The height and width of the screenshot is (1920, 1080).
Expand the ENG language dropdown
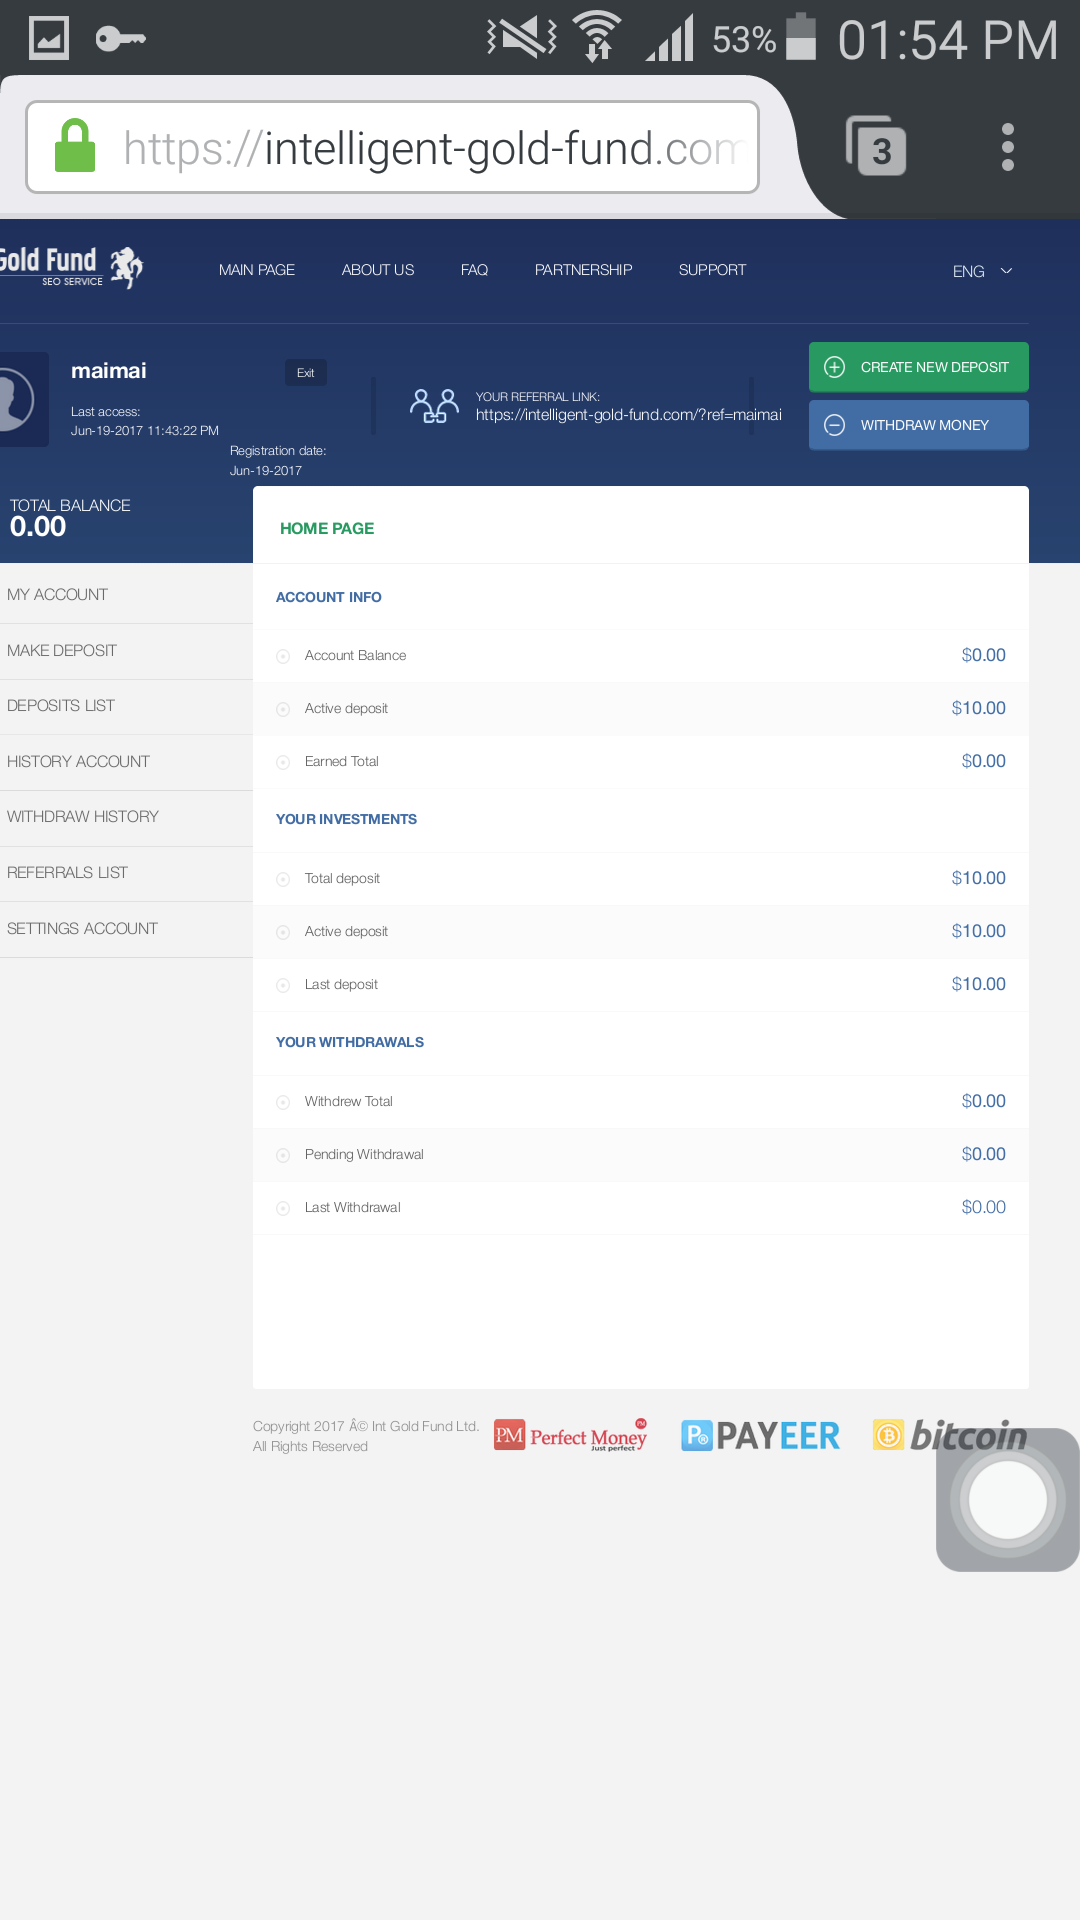tap(983, 271)
